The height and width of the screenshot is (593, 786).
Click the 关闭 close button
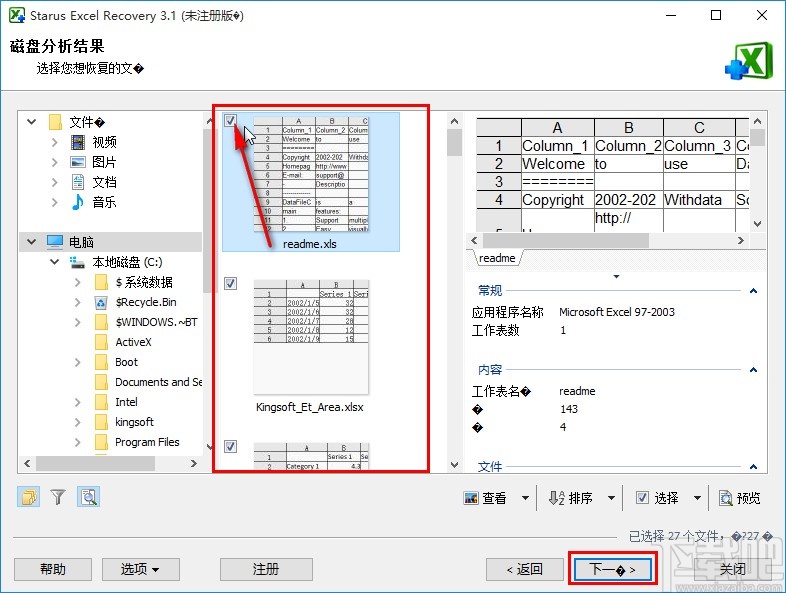732,569
